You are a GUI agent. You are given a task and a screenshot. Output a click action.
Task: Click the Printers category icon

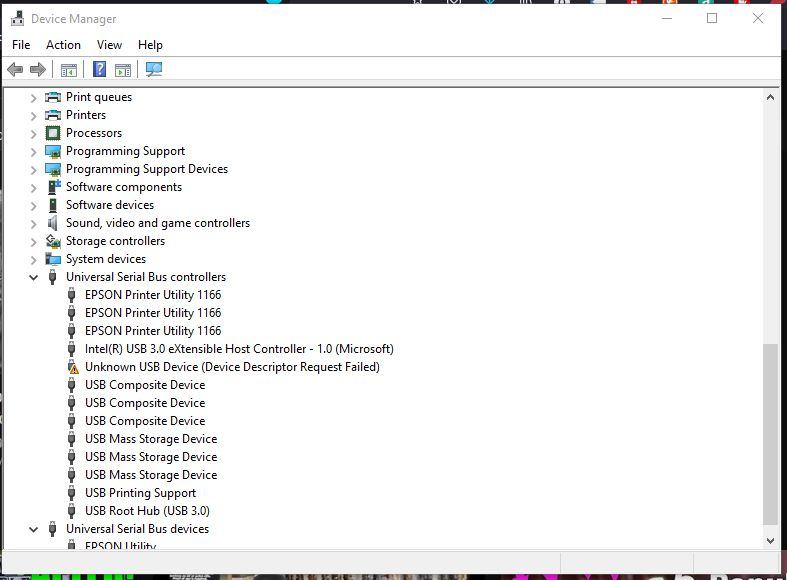click(x=53, y=115)
